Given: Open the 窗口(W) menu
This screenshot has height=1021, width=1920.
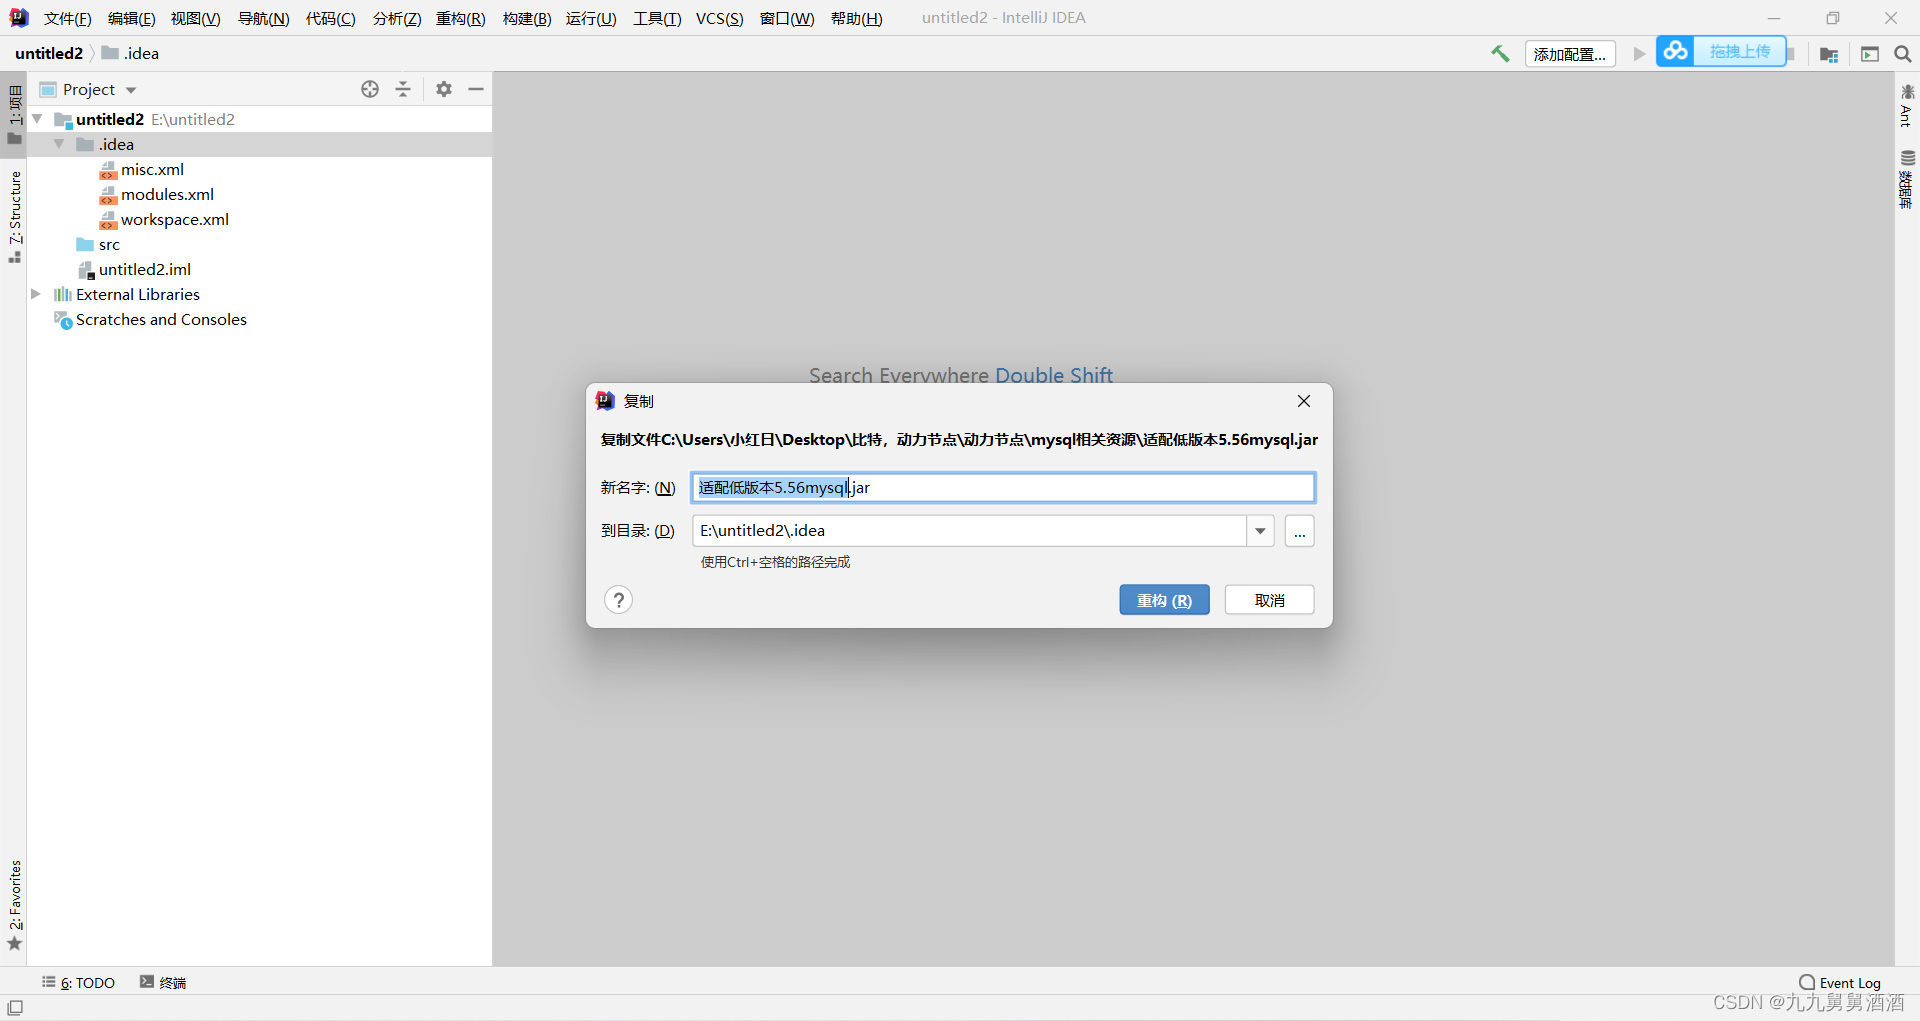Looking at the screenshot, I should (x=786, y=18).
